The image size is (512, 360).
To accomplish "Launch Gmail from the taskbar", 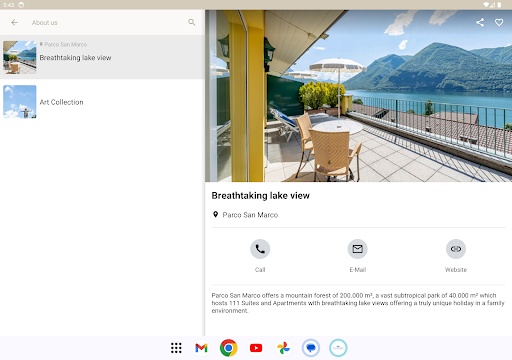I will pos(201,348).
